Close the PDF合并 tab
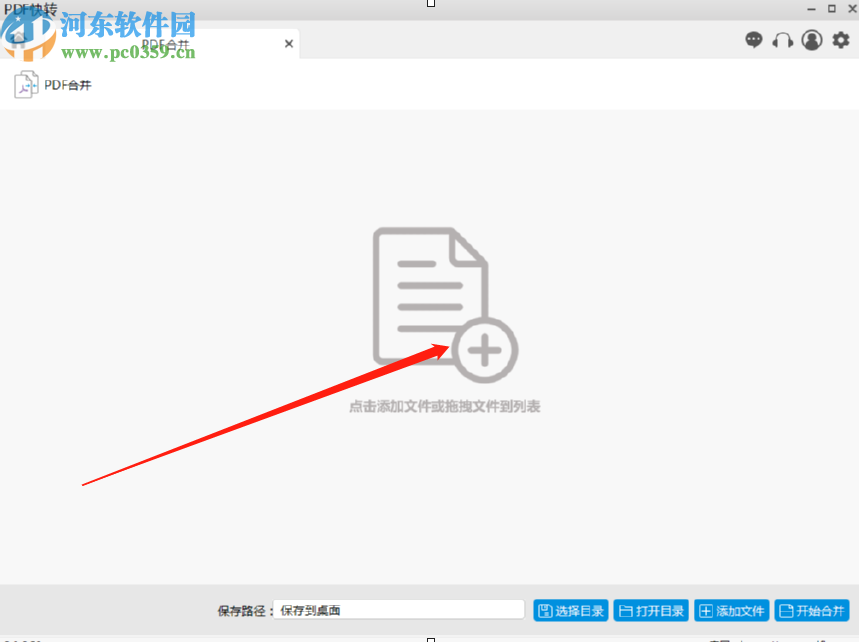The width and height of the screenshot is (859, 642). pos(288,43)
